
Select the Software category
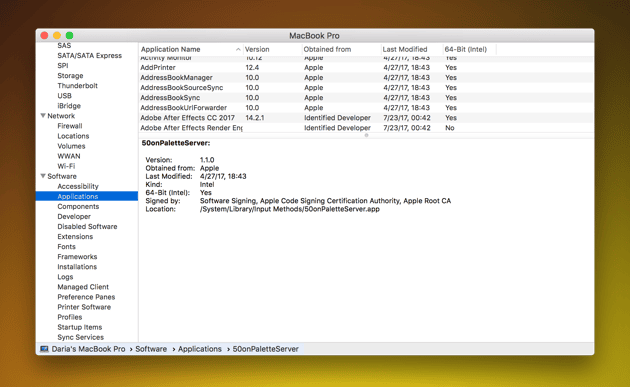[x=62, y=176]
